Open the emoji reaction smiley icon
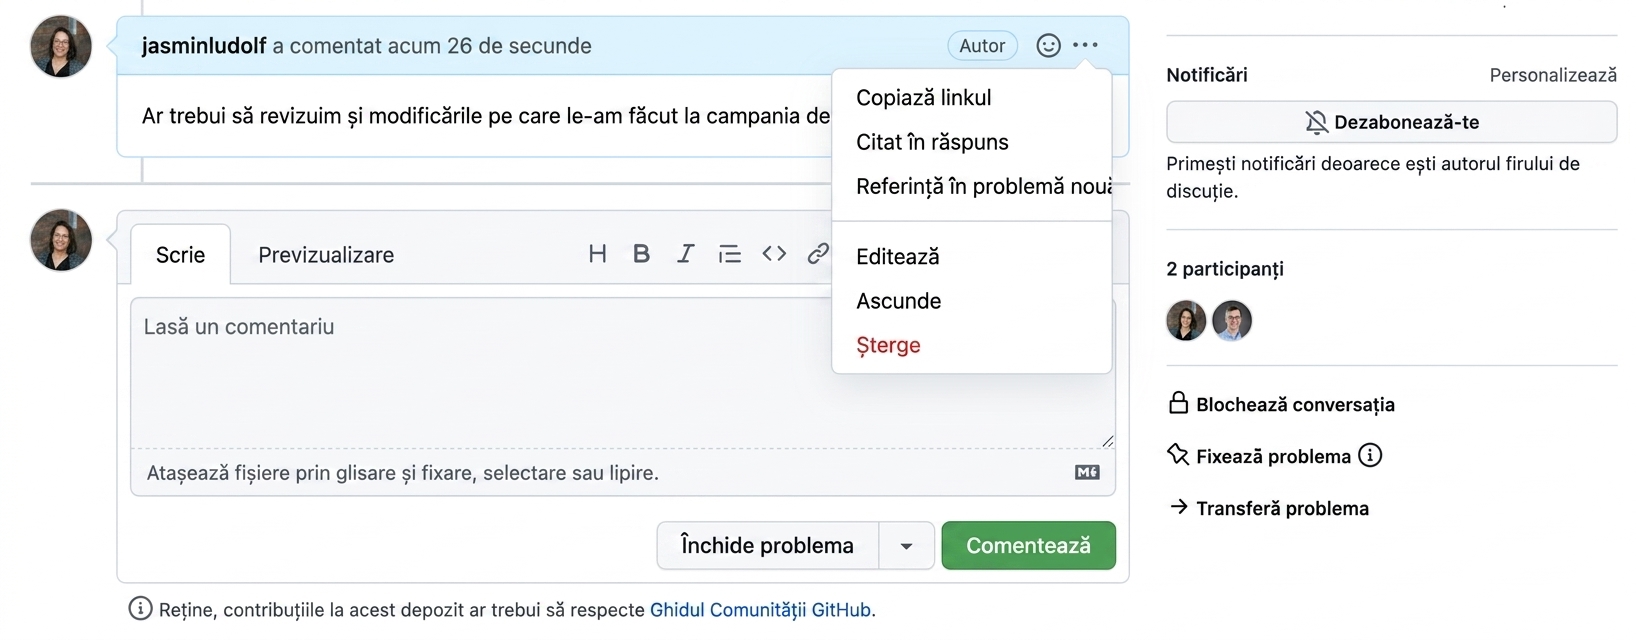Viewport: 1636px width, 640px height. pyautogui.click(x=1048, y=45)
